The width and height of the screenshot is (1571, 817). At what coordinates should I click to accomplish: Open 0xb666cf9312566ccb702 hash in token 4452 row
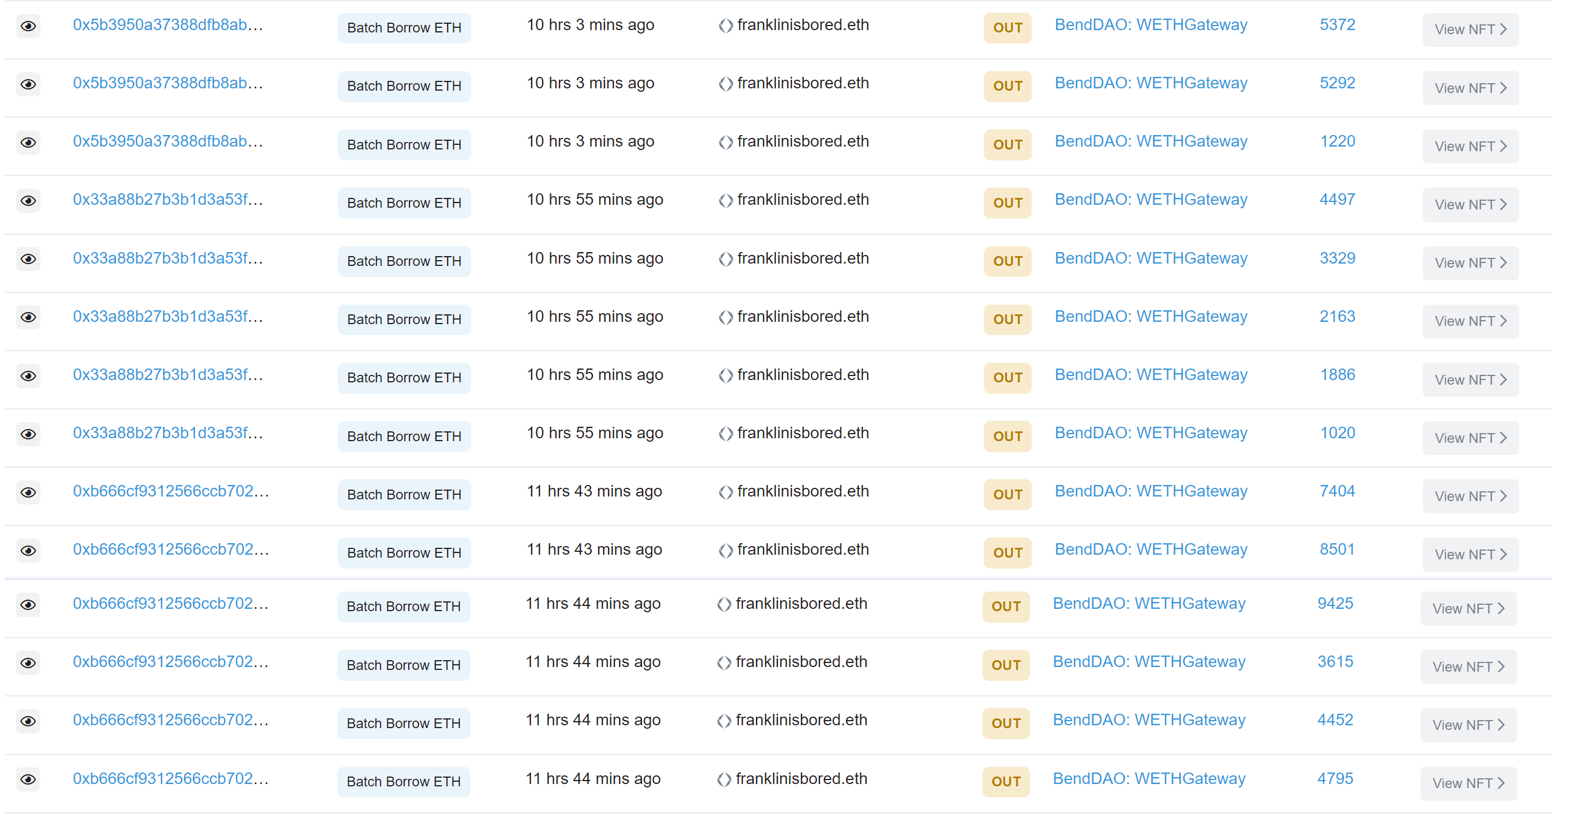coord(171,720)
